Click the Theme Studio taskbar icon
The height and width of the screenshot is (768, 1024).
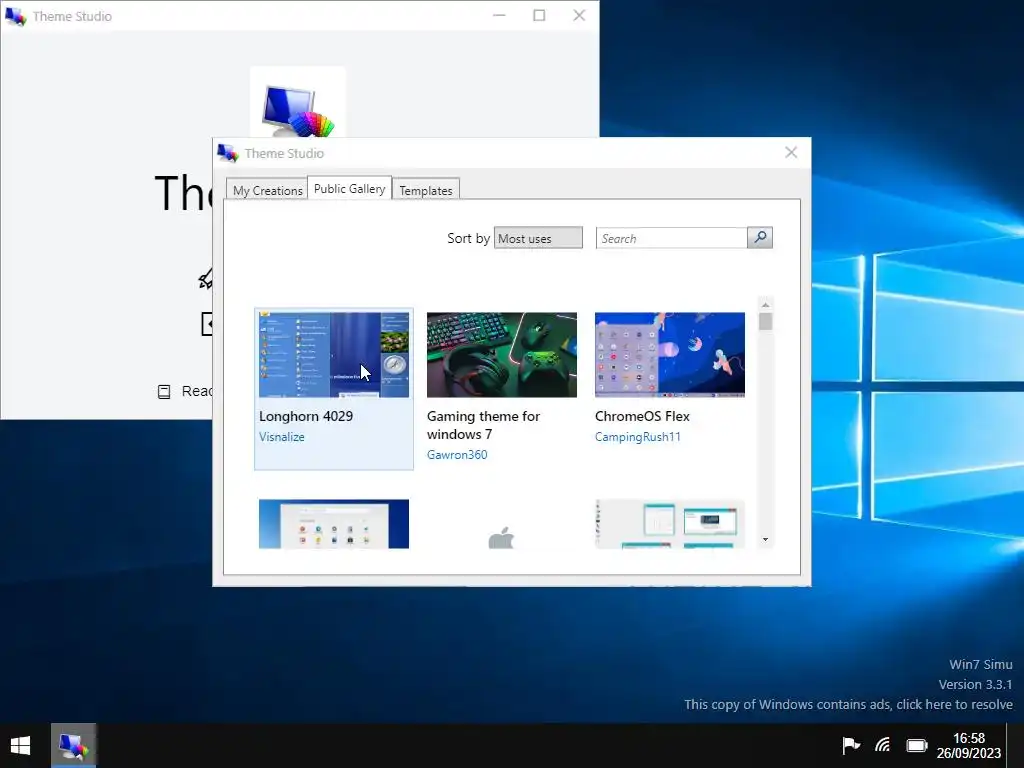(74, 746)
